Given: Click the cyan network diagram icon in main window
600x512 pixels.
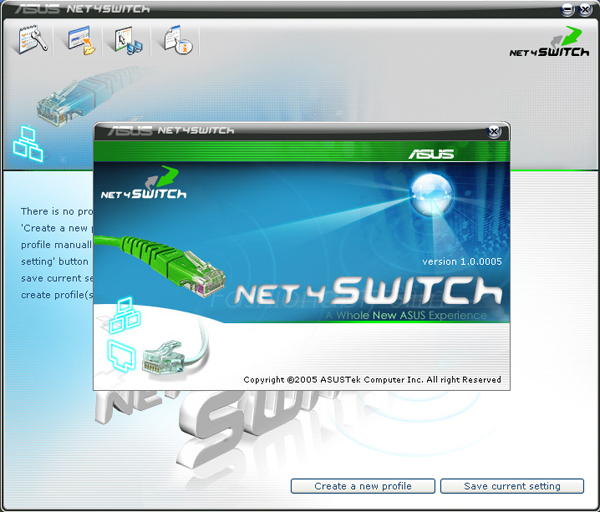Looking at the screenshot, I should (28, 143).
